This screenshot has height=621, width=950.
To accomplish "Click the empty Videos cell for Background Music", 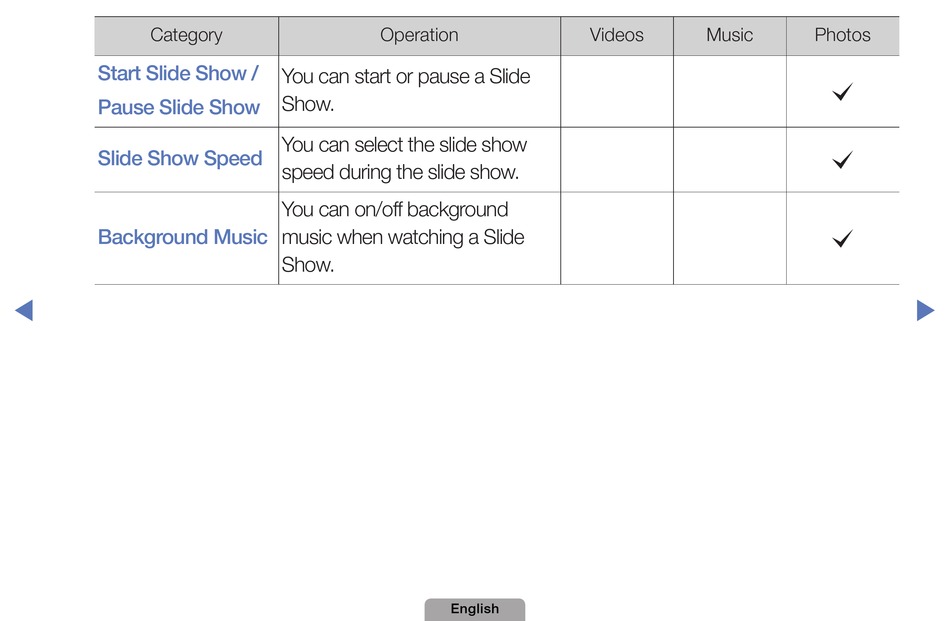I will coord(617,238).
